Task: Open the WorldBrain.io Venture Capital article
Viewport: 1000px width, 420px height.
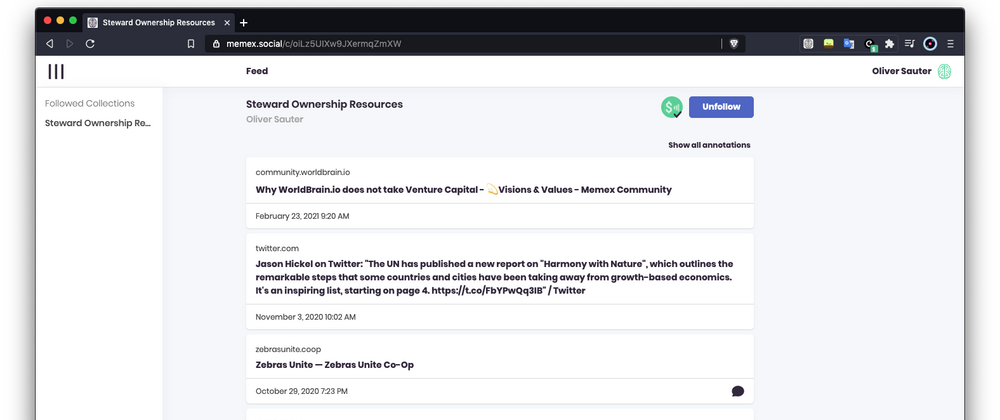Action: (464, 190)
